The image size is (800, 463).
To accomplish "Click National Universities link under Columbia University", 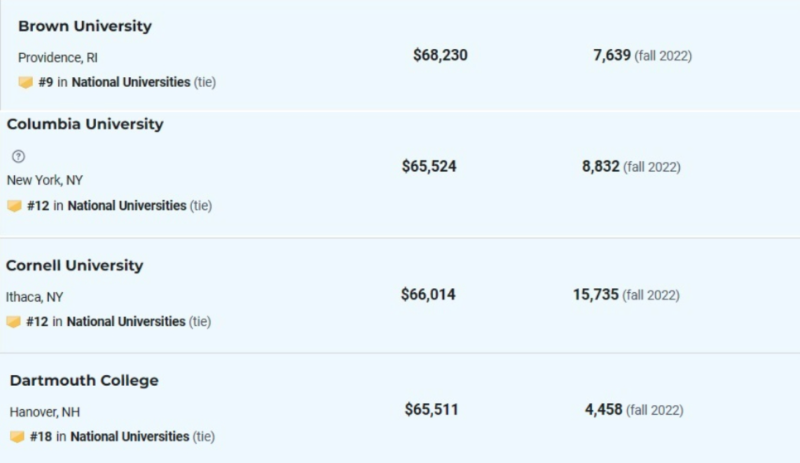I will coord(127,206).
